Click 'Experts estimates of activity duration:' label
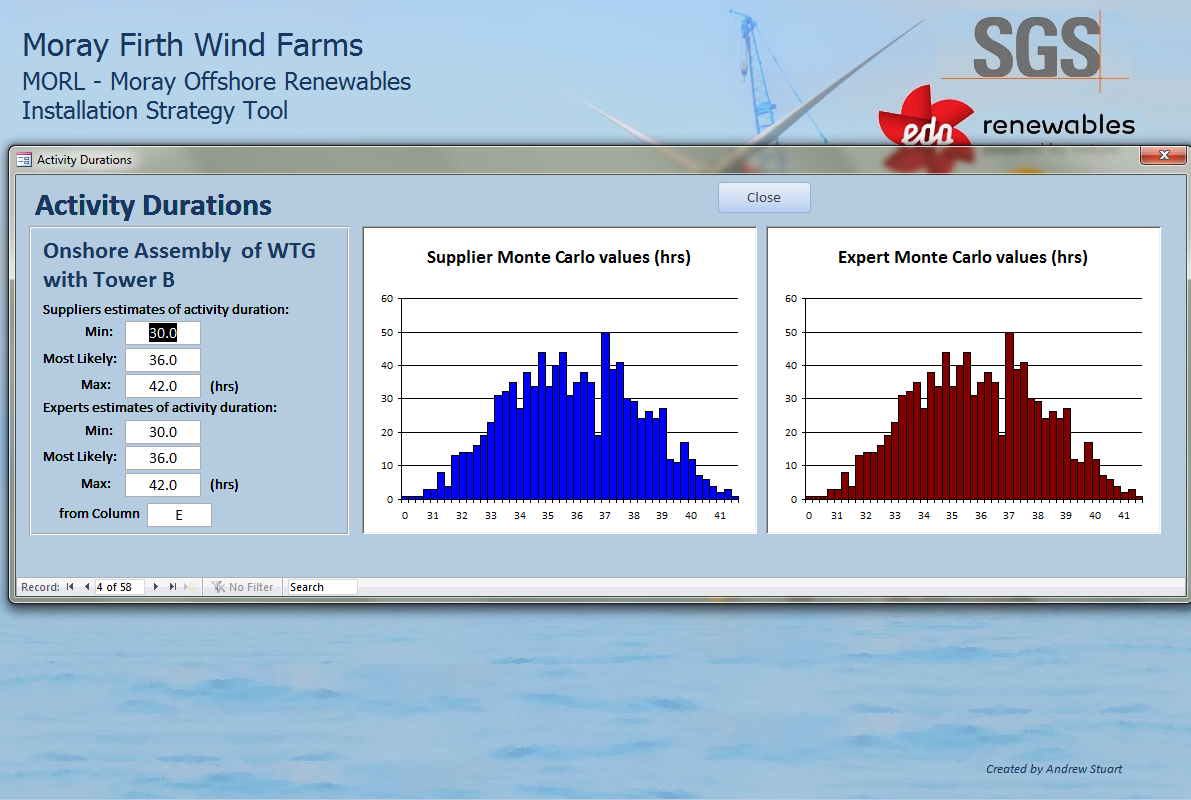The image size is (1191, 800). pos(160,407)
